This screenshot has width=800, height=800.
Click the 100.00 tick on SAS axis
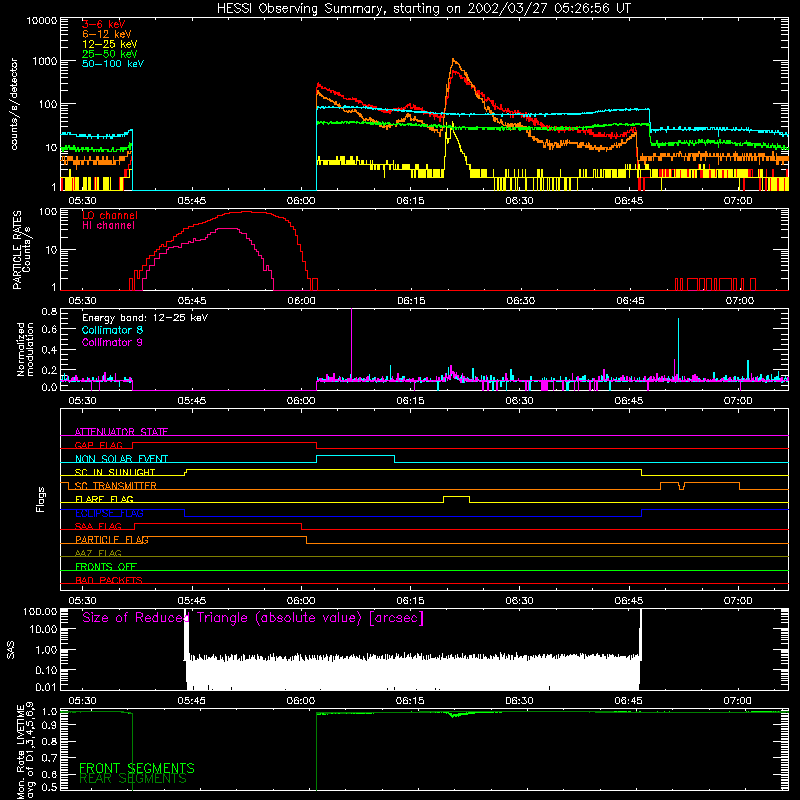click(x=40, y=612)
